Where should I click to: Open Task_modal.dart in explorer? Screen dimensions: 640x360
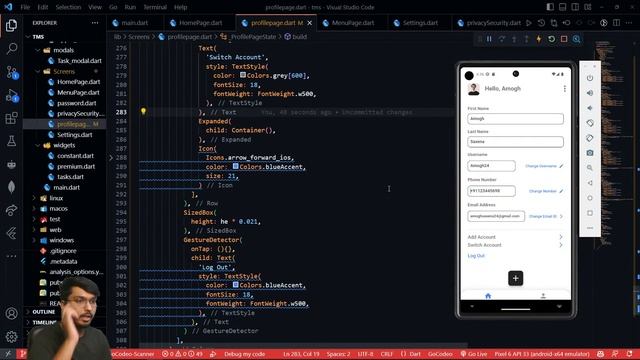(x=79, y=61)
